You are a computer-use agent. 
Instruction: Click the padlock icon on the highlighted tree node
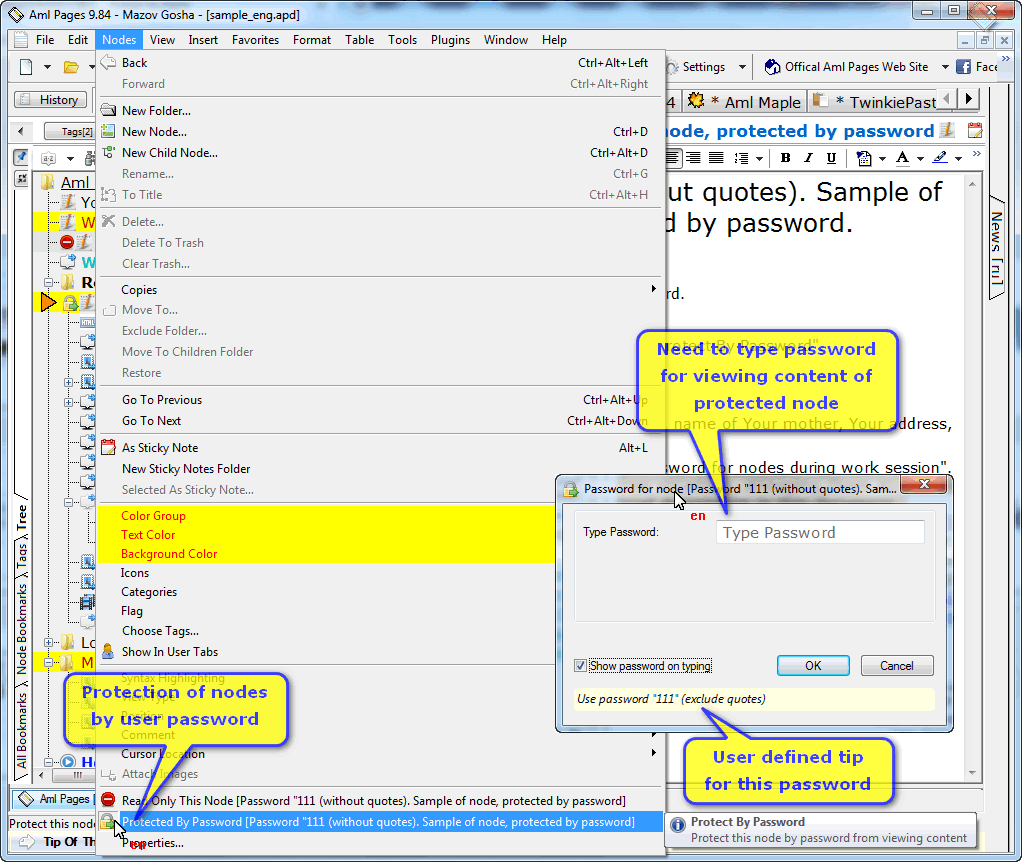tap(70, 302)
